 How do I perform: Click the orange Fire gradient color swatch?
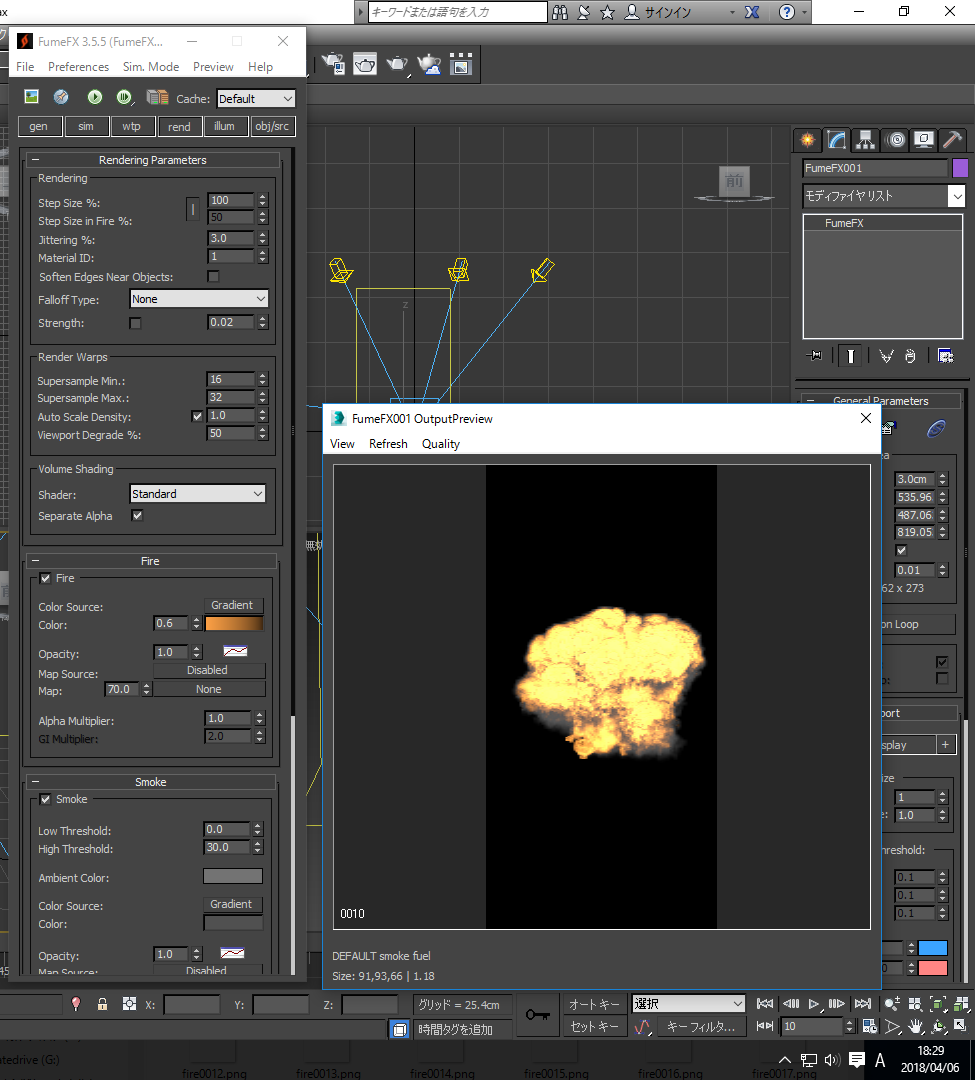pos(233,623)
